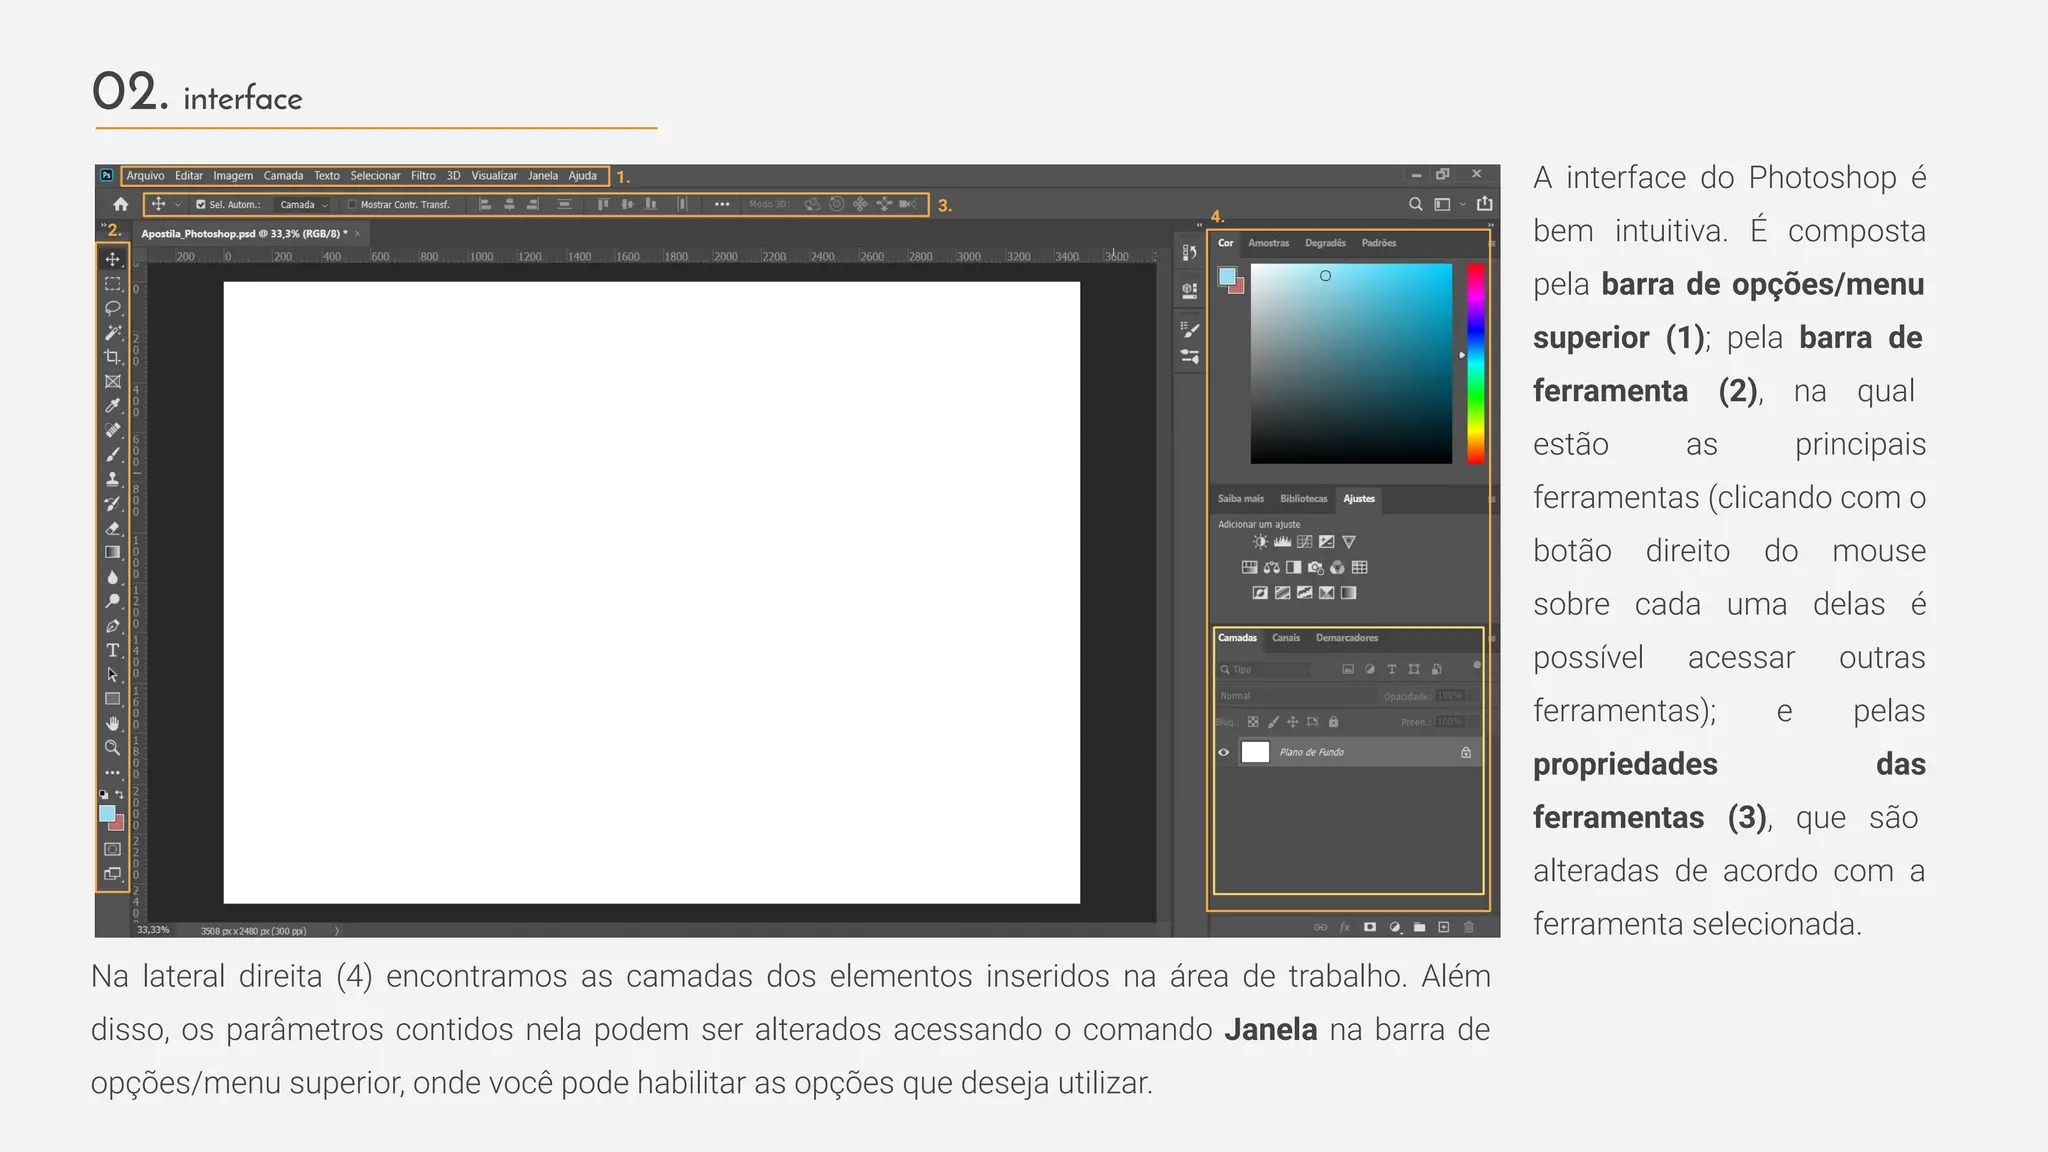
Task: Hide the Plano de Fundo layer eye
Action: point(1223,752)
